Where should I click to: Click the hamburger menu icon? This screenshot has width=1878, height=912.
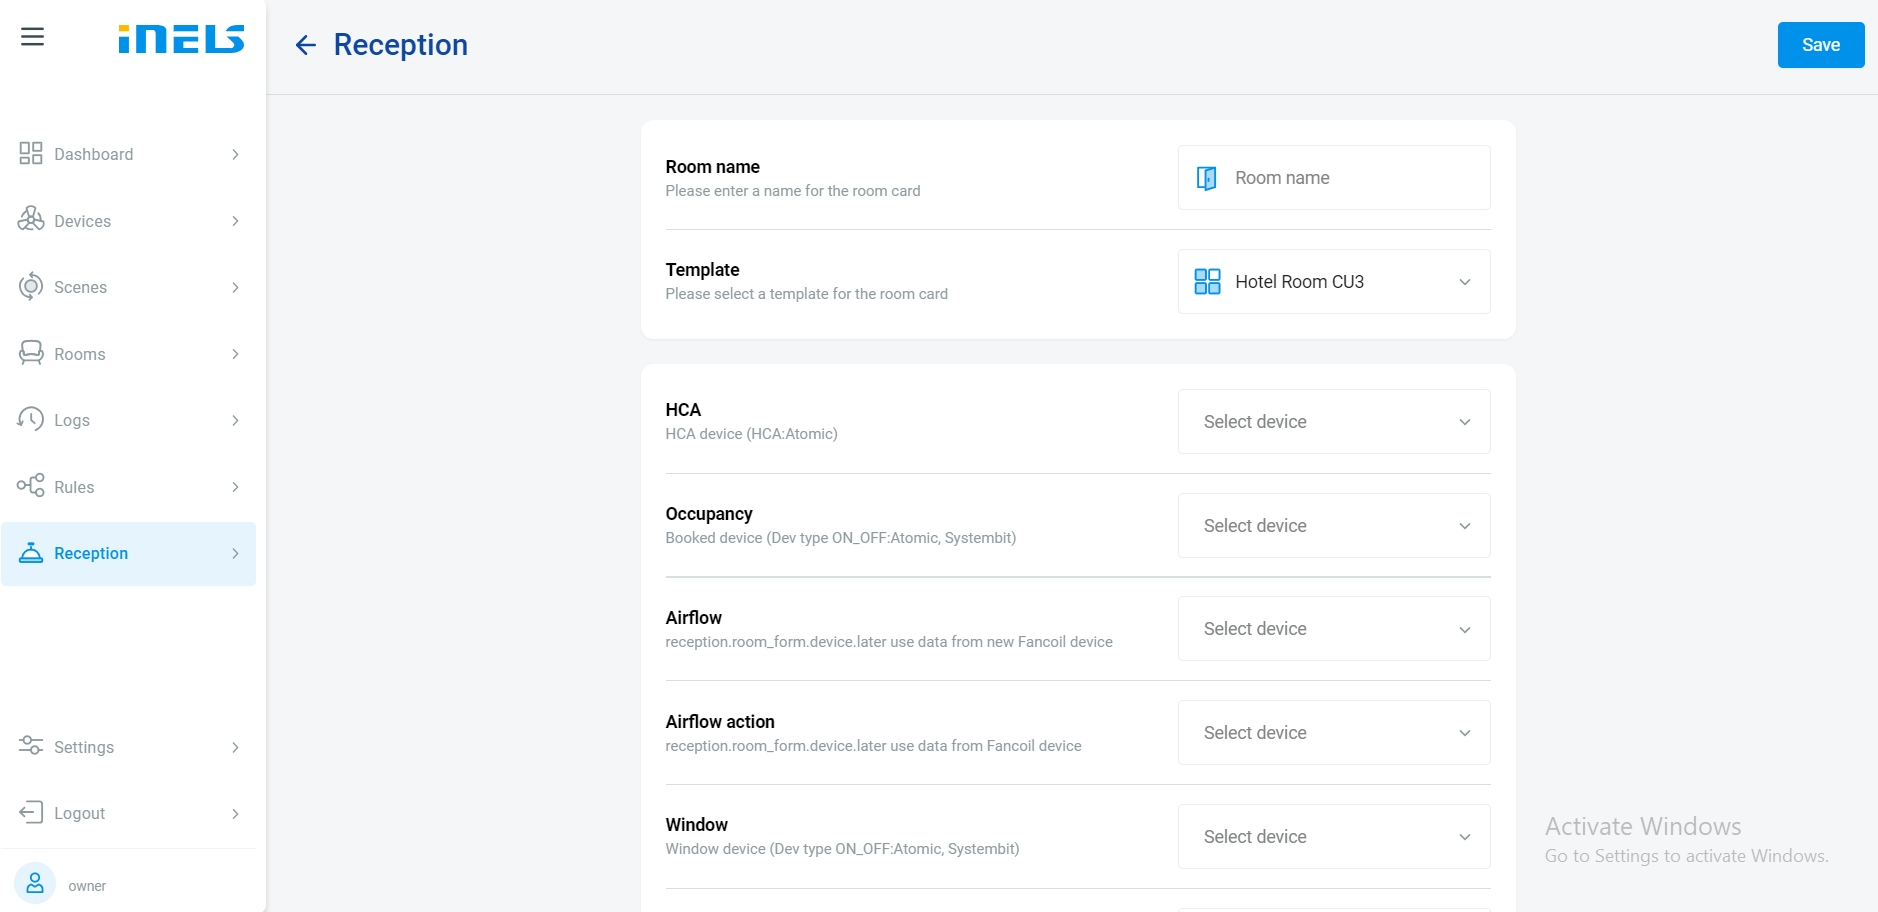pyautogui.click(x=32, y=38)
